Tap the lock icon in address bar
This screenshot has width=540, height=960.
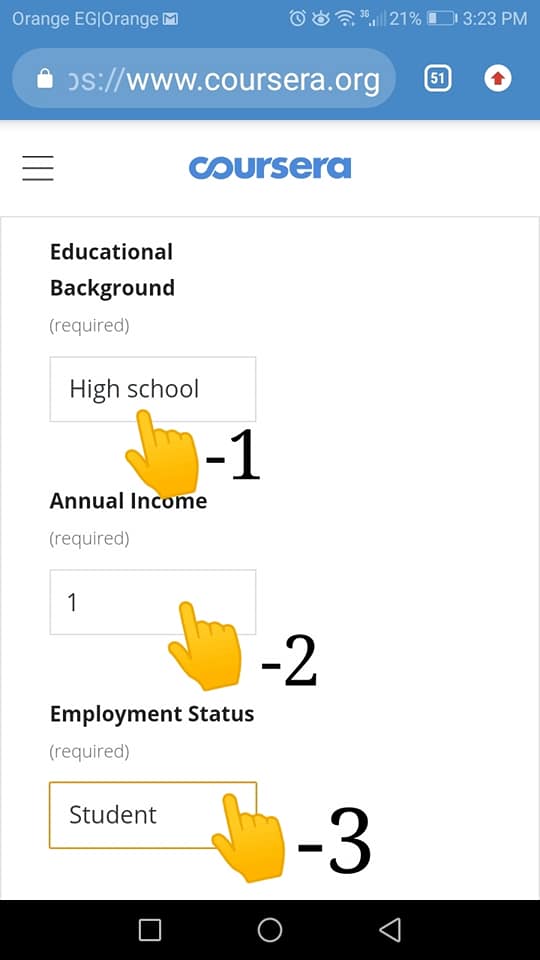coord(45,78)
